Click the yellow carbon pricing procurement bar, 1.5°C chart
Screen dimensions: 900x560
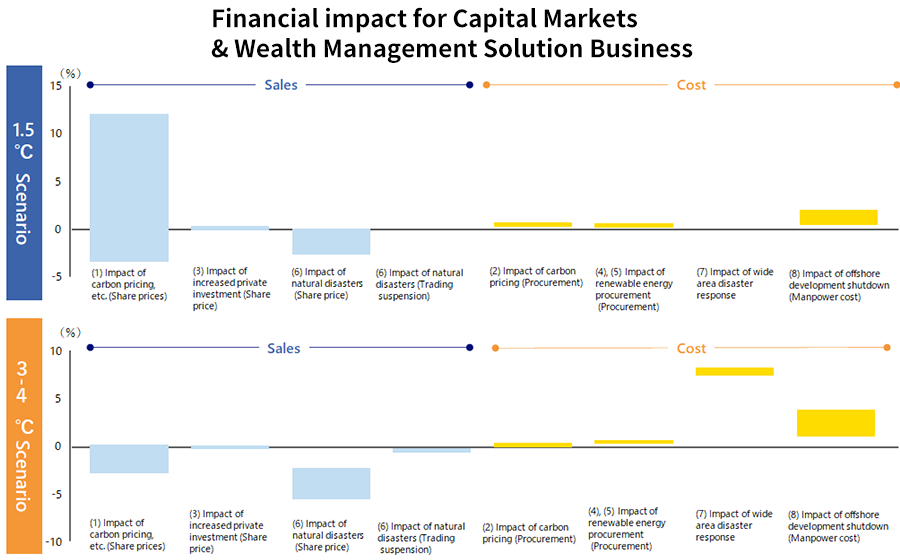coord(531,225)
